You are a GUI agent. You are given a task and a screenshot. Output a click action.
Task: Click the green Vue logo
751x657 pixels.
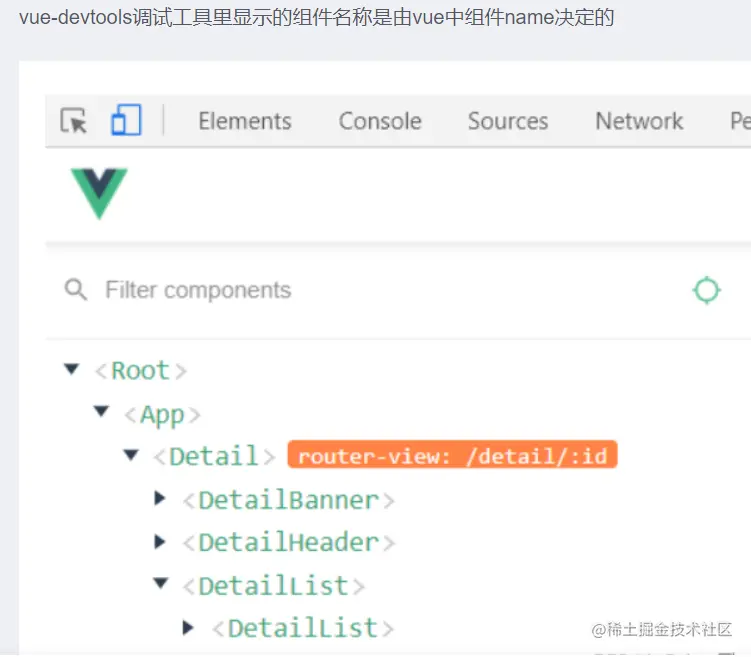[99, 193]
